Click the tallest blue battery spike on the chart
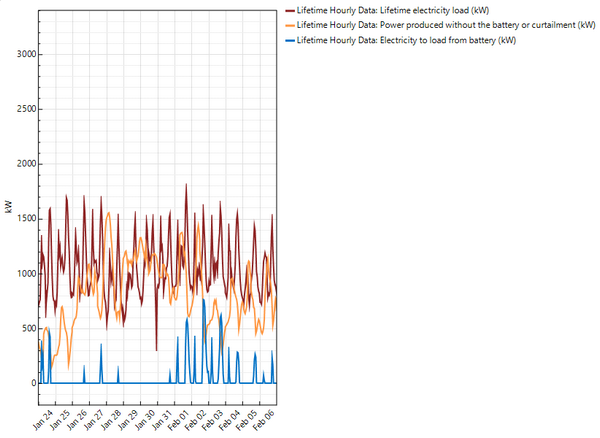The width and height of the screenshot is (600, 438). click(x=204, y=299)
